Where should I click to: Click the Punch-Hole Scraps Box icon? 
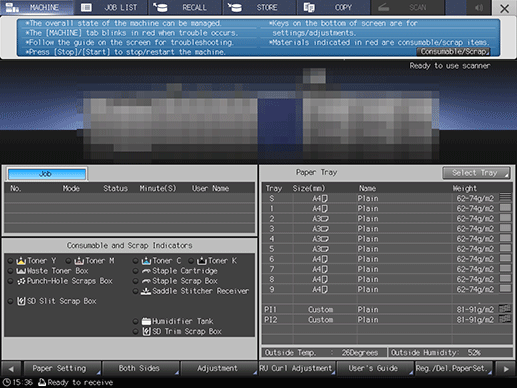pyautogui.click(x=21, y=281)
